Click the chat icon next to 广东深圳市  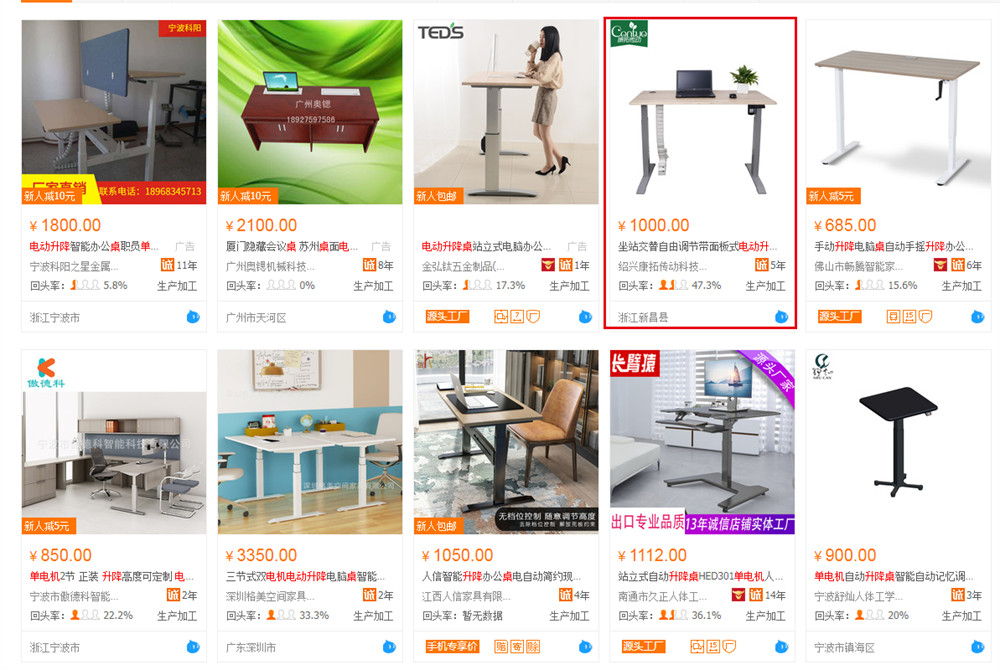pos(389,647)
